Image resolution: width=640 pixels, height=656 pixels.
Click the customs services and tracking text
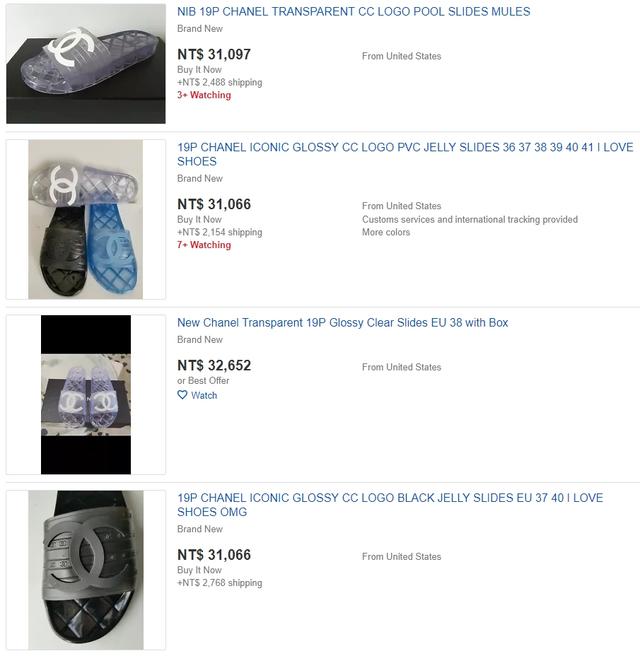pyautogui.click(x=469, y=220)
